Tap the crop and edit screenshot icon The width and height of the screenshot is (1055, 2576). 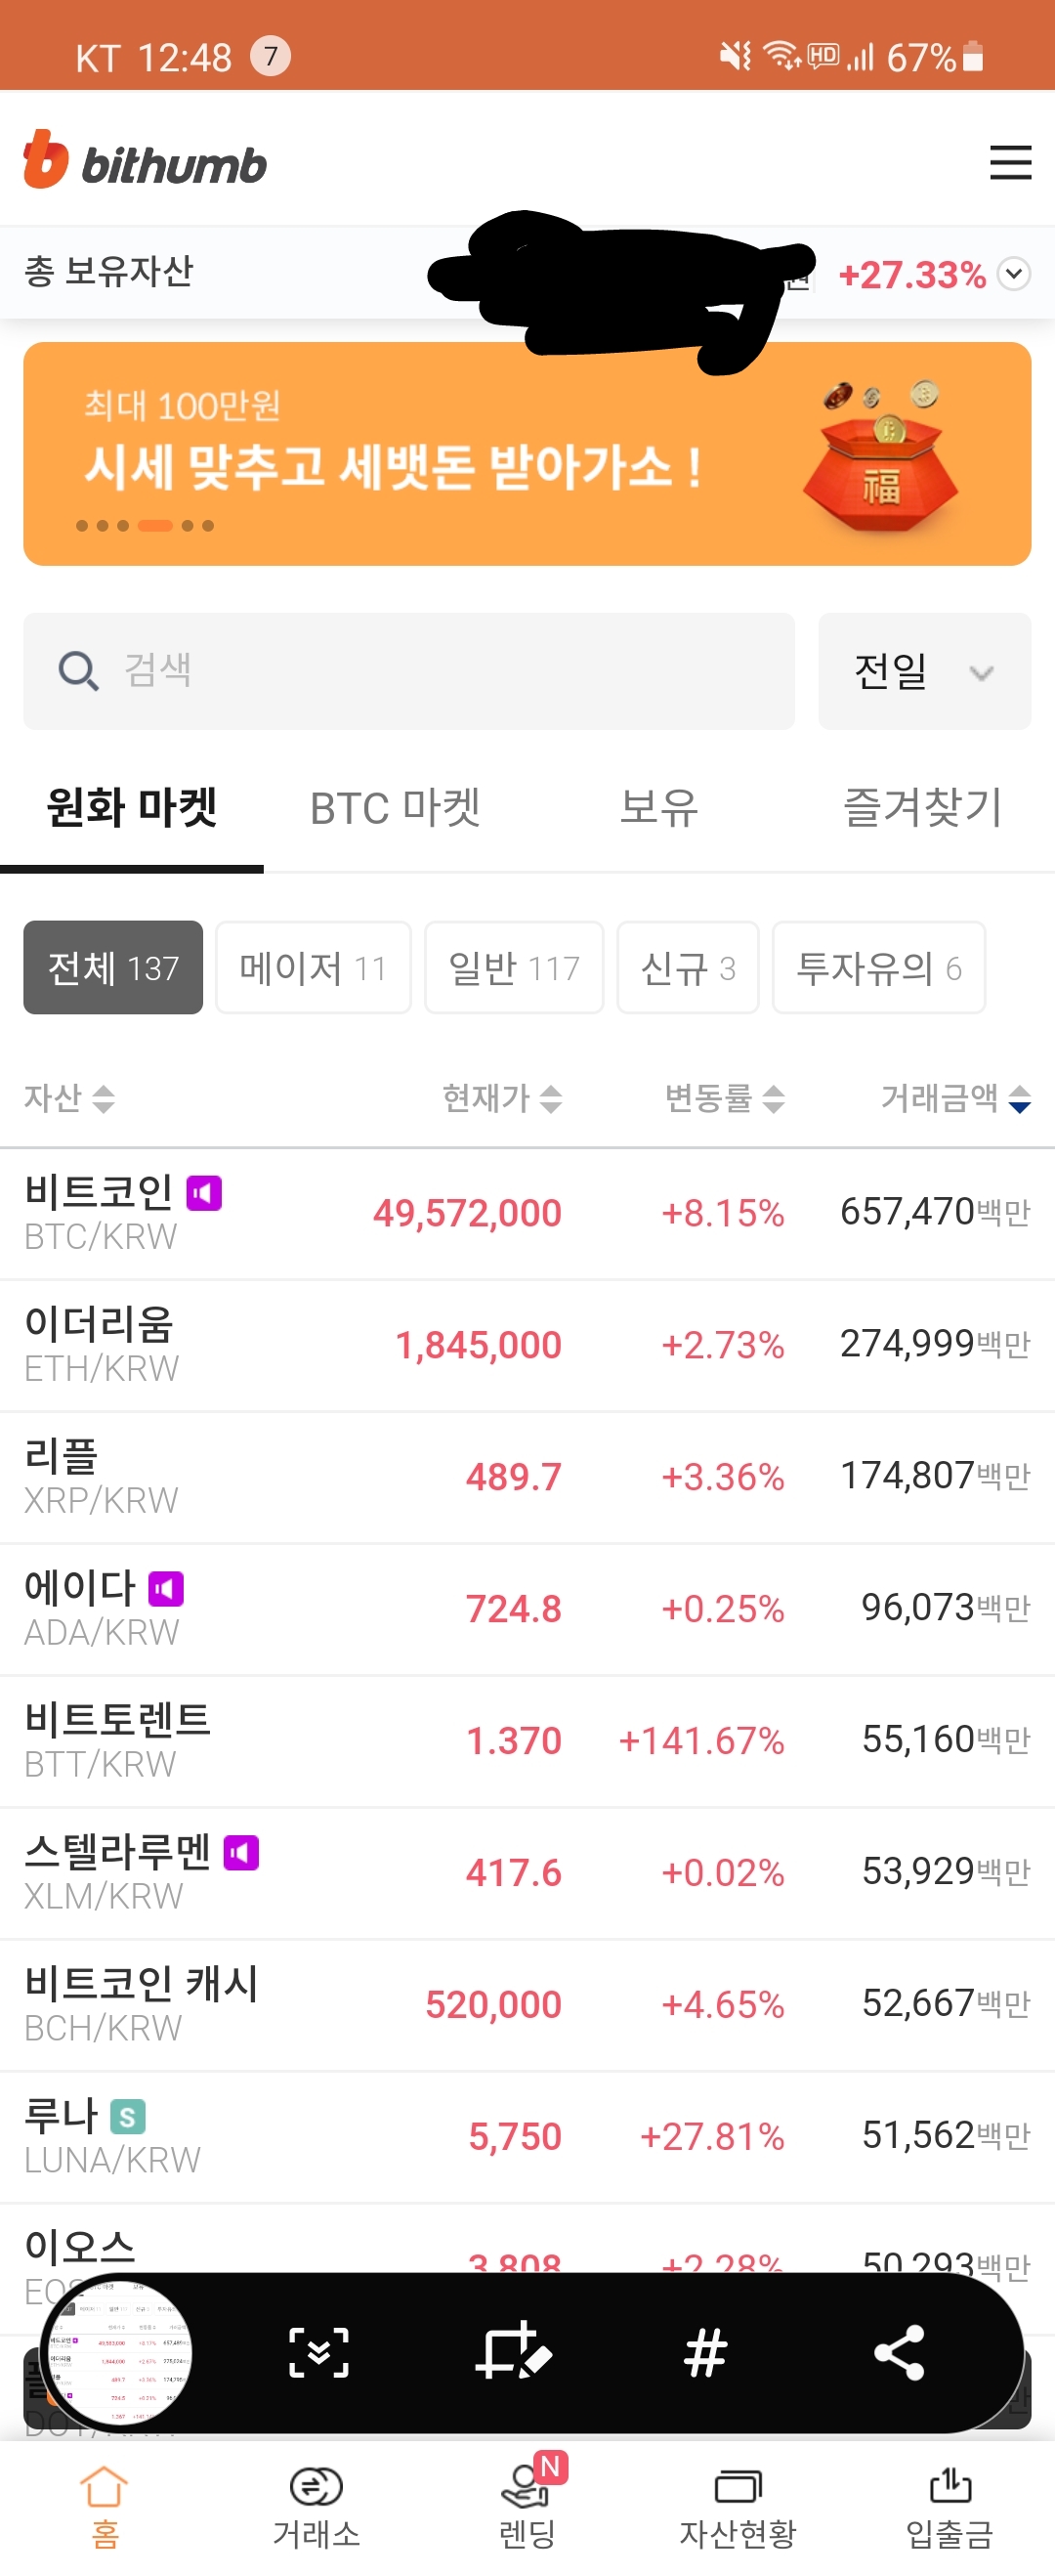pos(514,2353)
